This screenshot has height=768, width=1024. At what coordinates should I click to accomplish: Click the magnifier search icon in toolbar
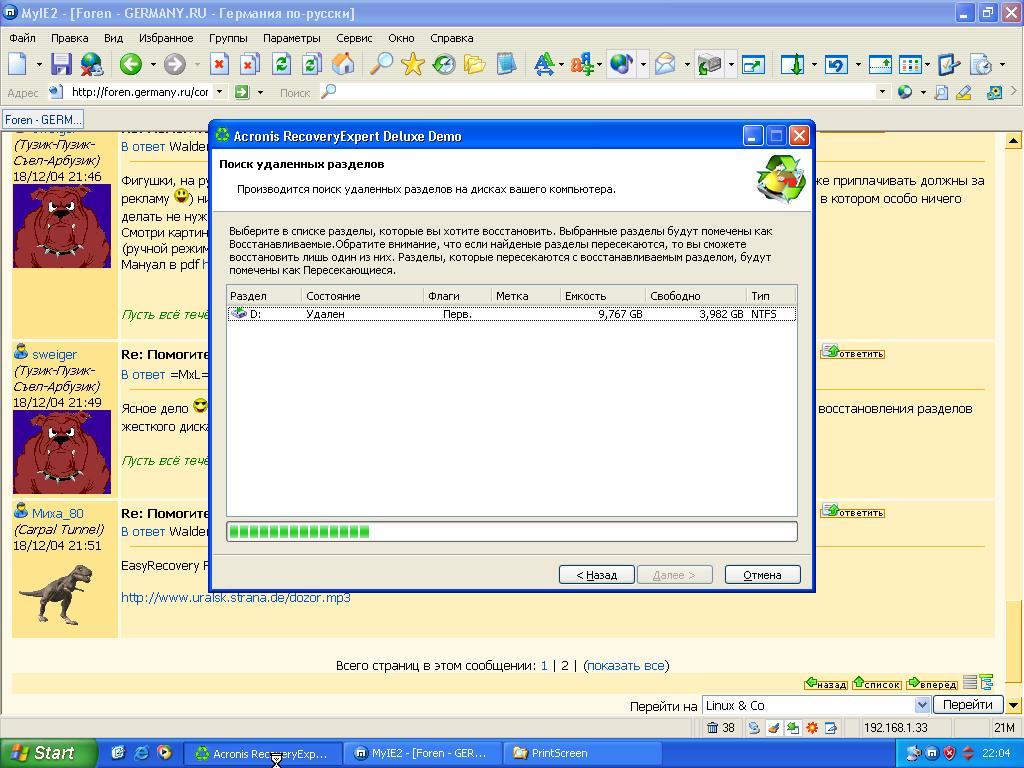point(381,64)
